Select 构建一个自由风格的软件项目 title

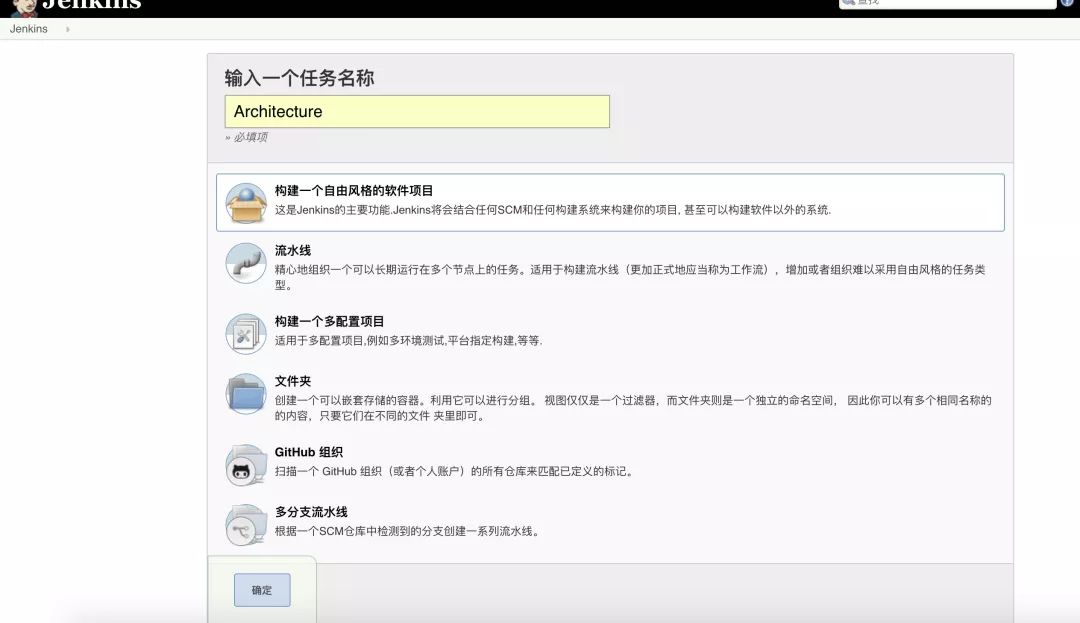click(x=354, y=191)
